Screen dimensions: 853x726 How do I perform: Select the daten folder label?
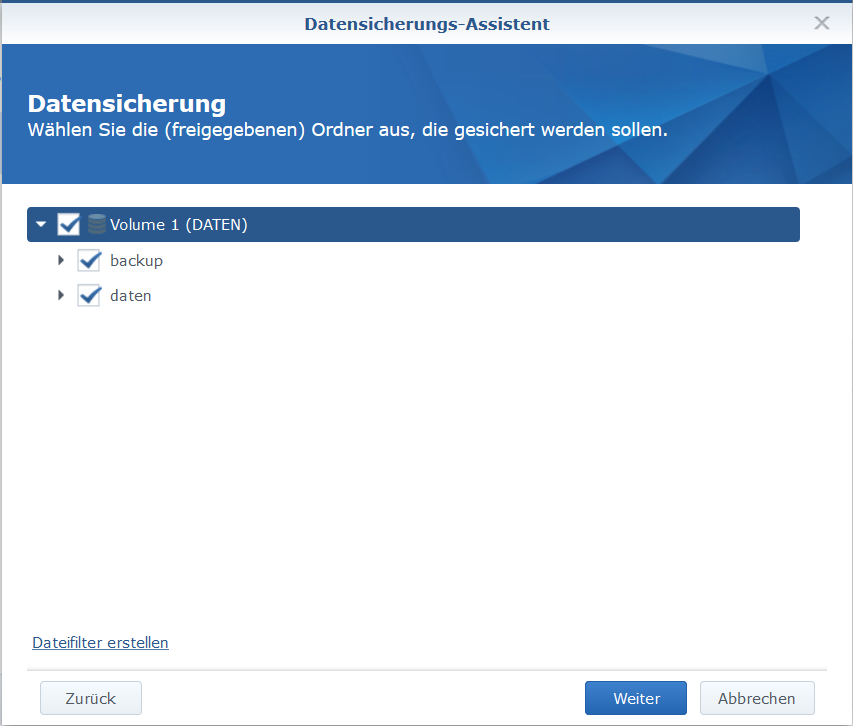(130, 295)
